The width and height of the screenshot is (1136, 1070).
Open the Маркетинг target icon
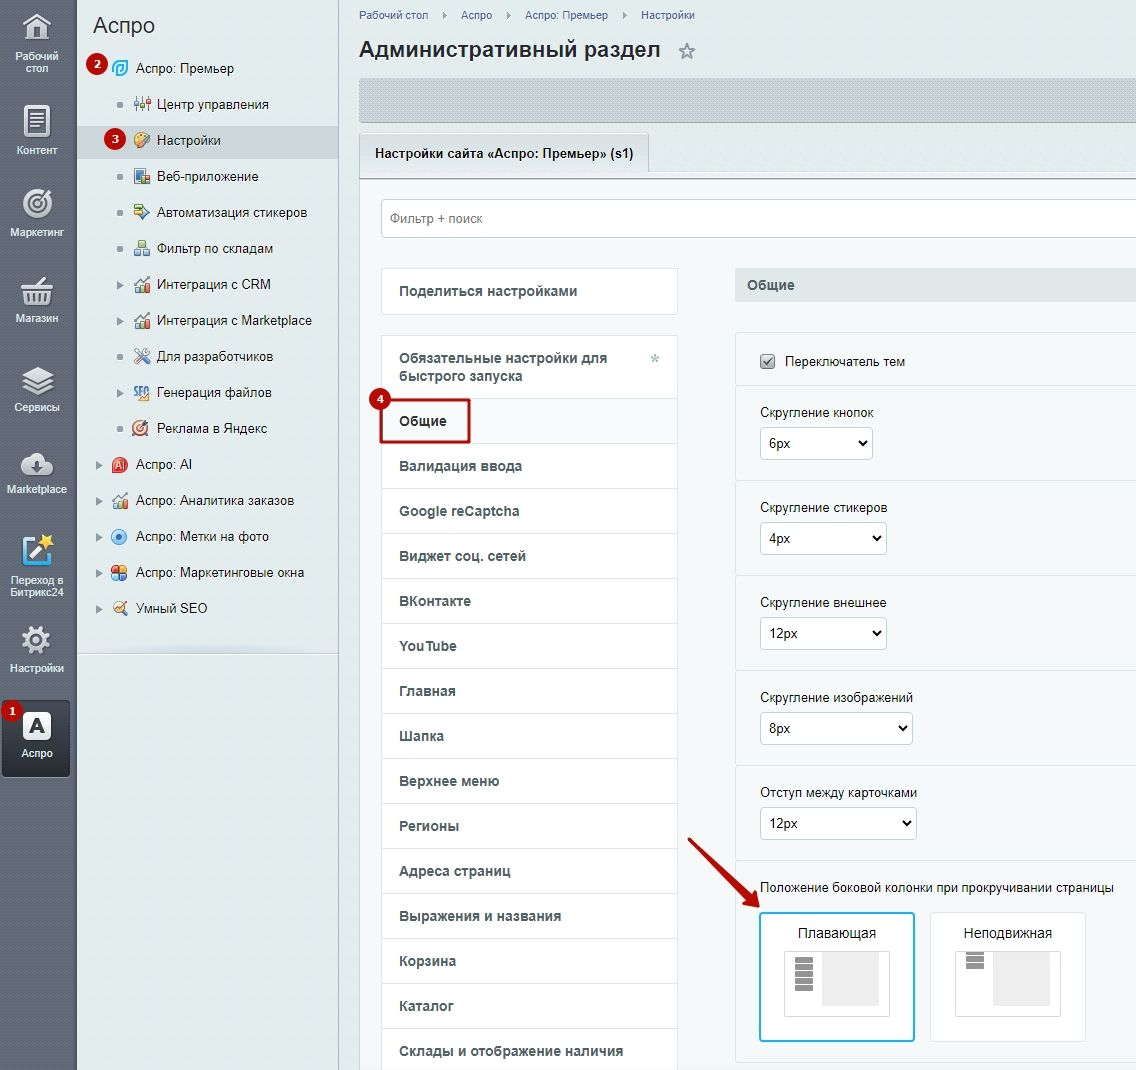(x=37, y=204)
